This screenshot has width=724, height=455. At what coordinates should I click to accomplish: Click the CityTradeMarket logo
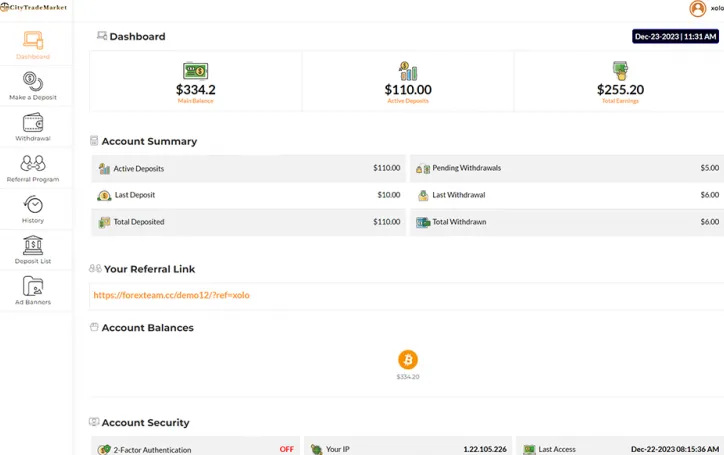34,7
